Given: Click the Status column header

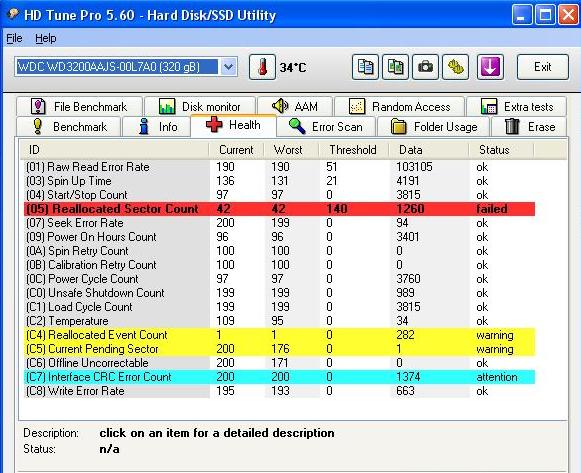Looking at the screenshot, I should [x=501, y=150].
